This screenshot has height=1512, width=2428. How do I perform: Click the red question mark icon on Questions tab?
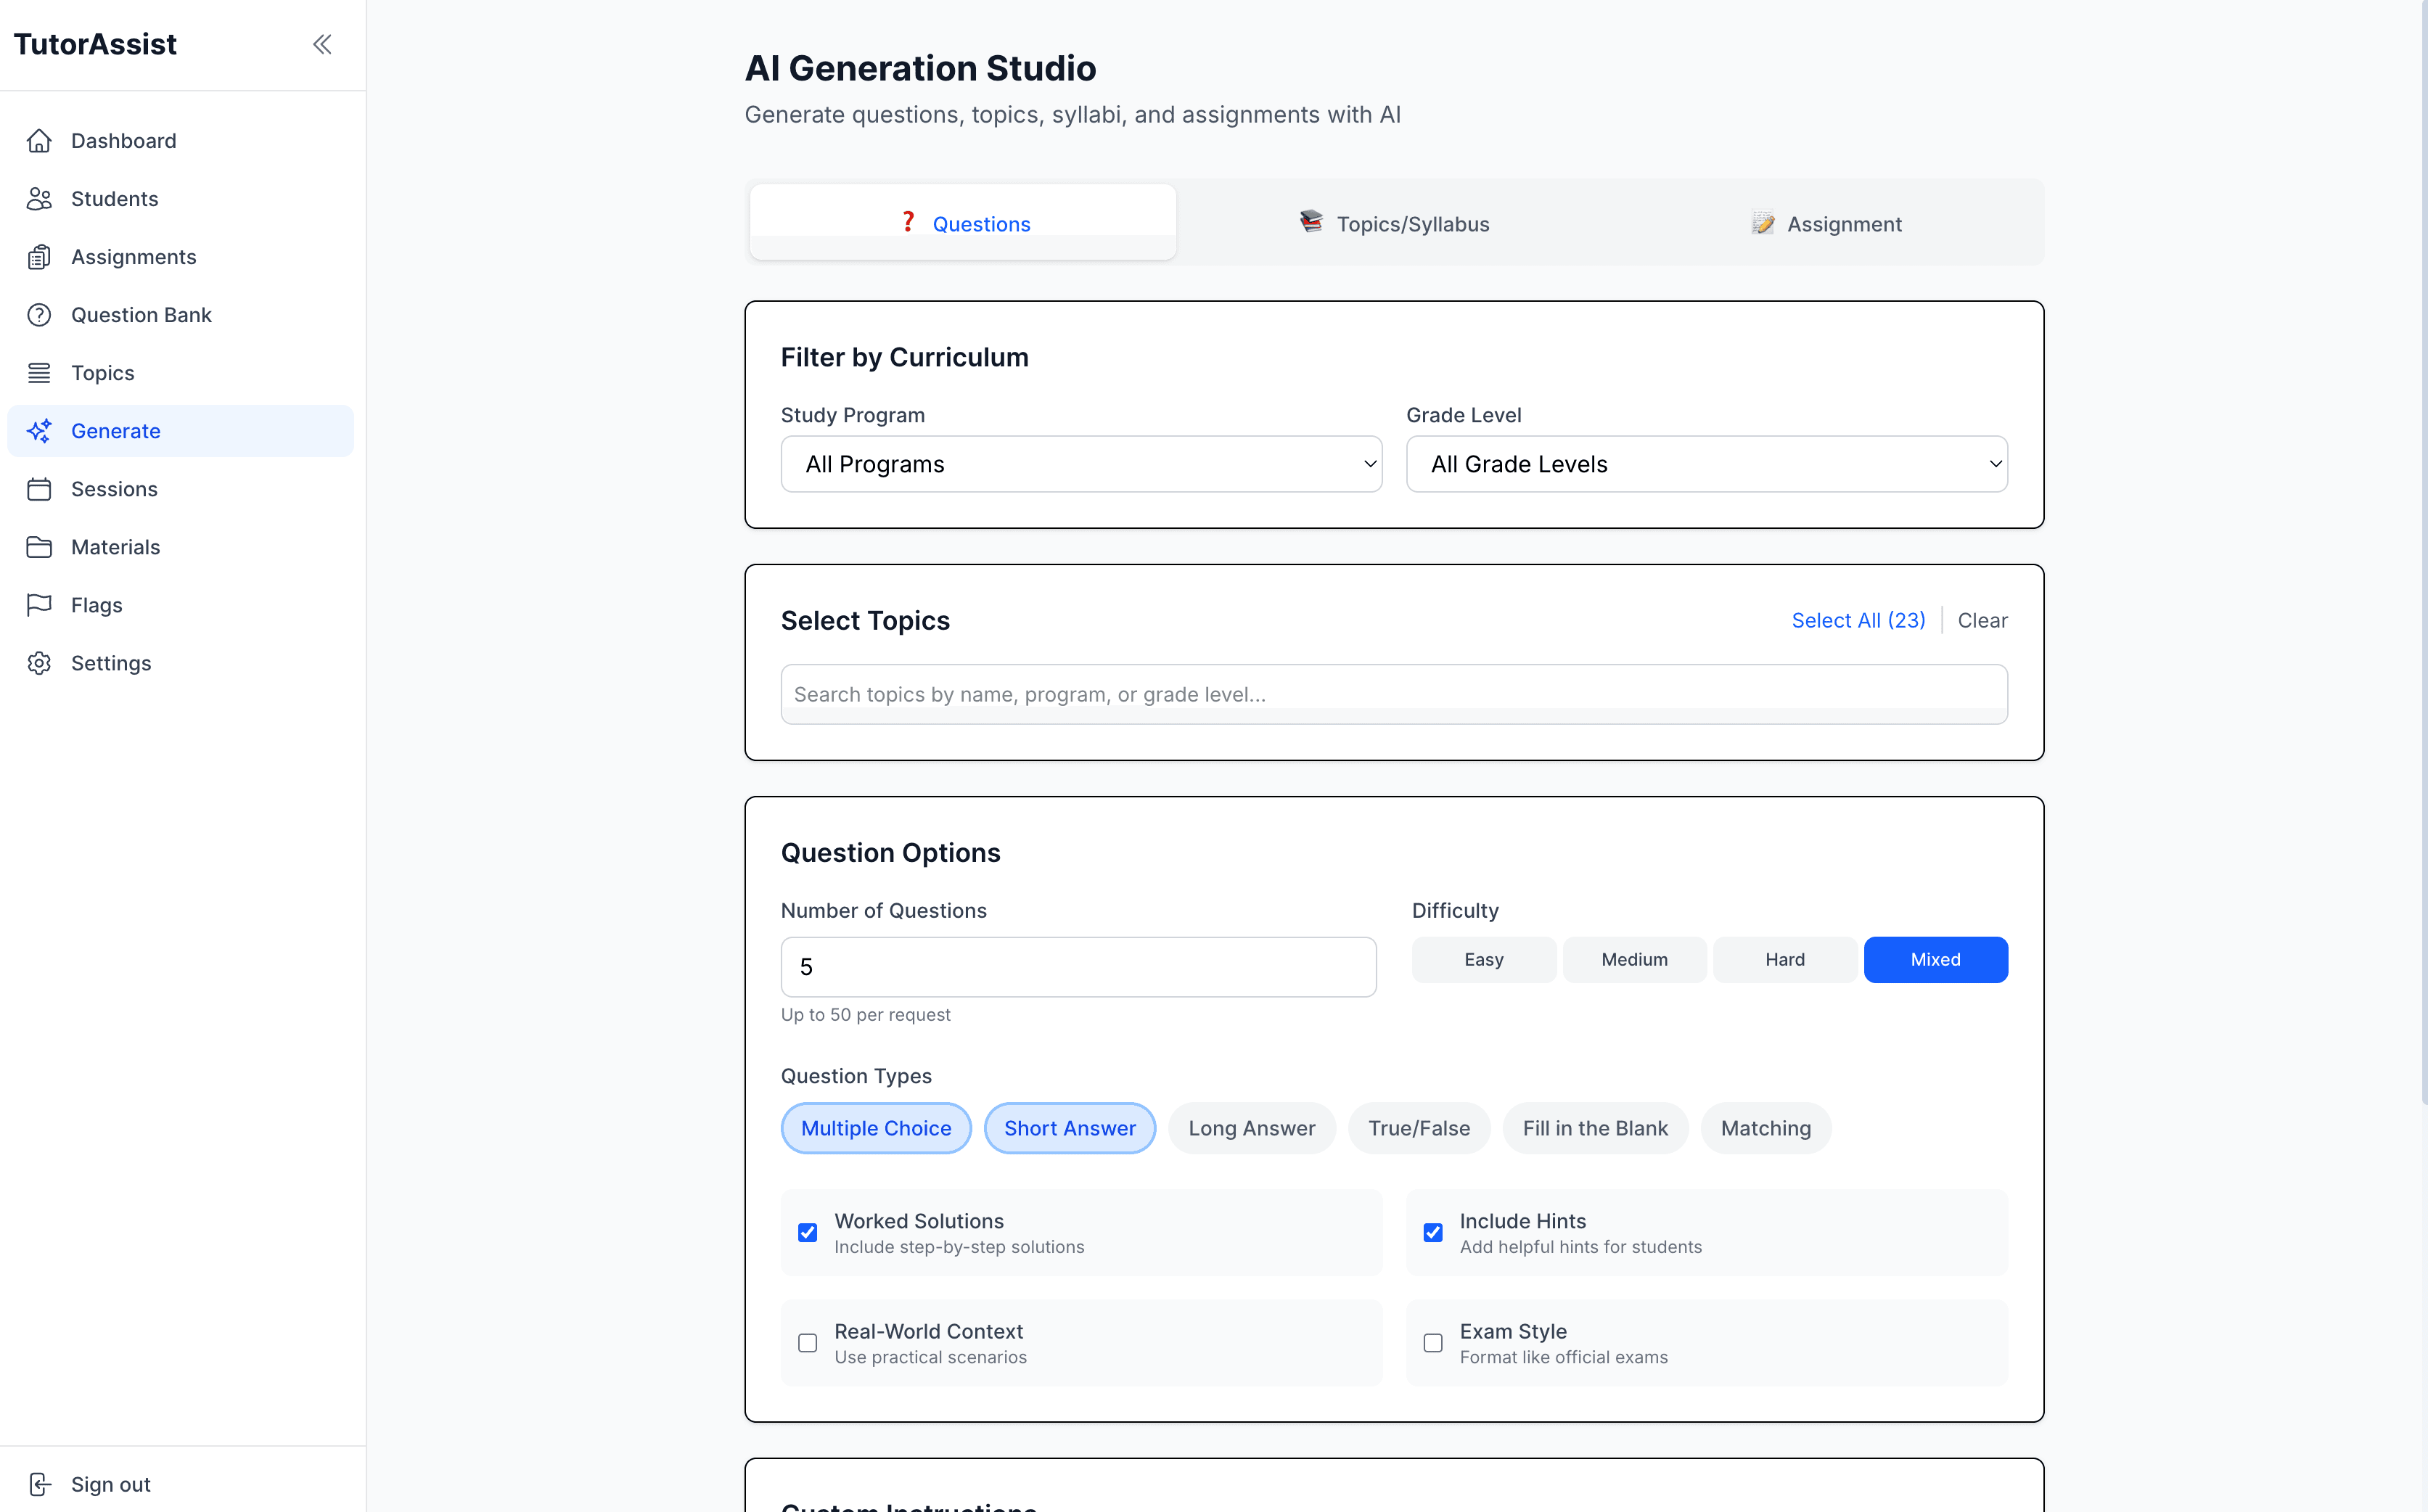(908, 222)
